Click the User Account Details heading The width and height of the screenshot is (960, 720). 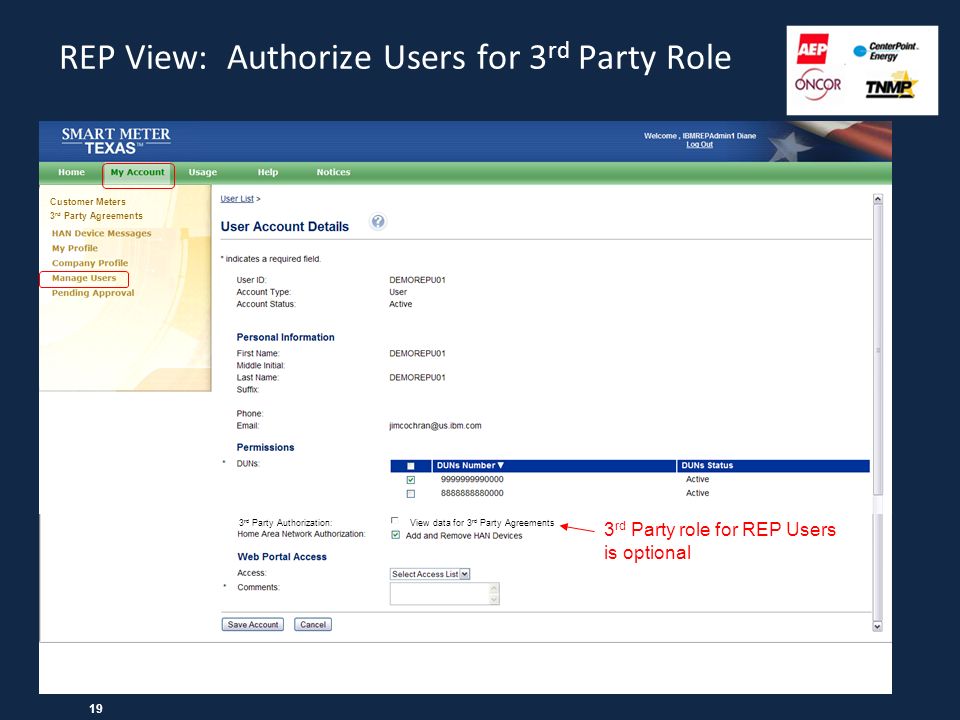pos(285,227)
